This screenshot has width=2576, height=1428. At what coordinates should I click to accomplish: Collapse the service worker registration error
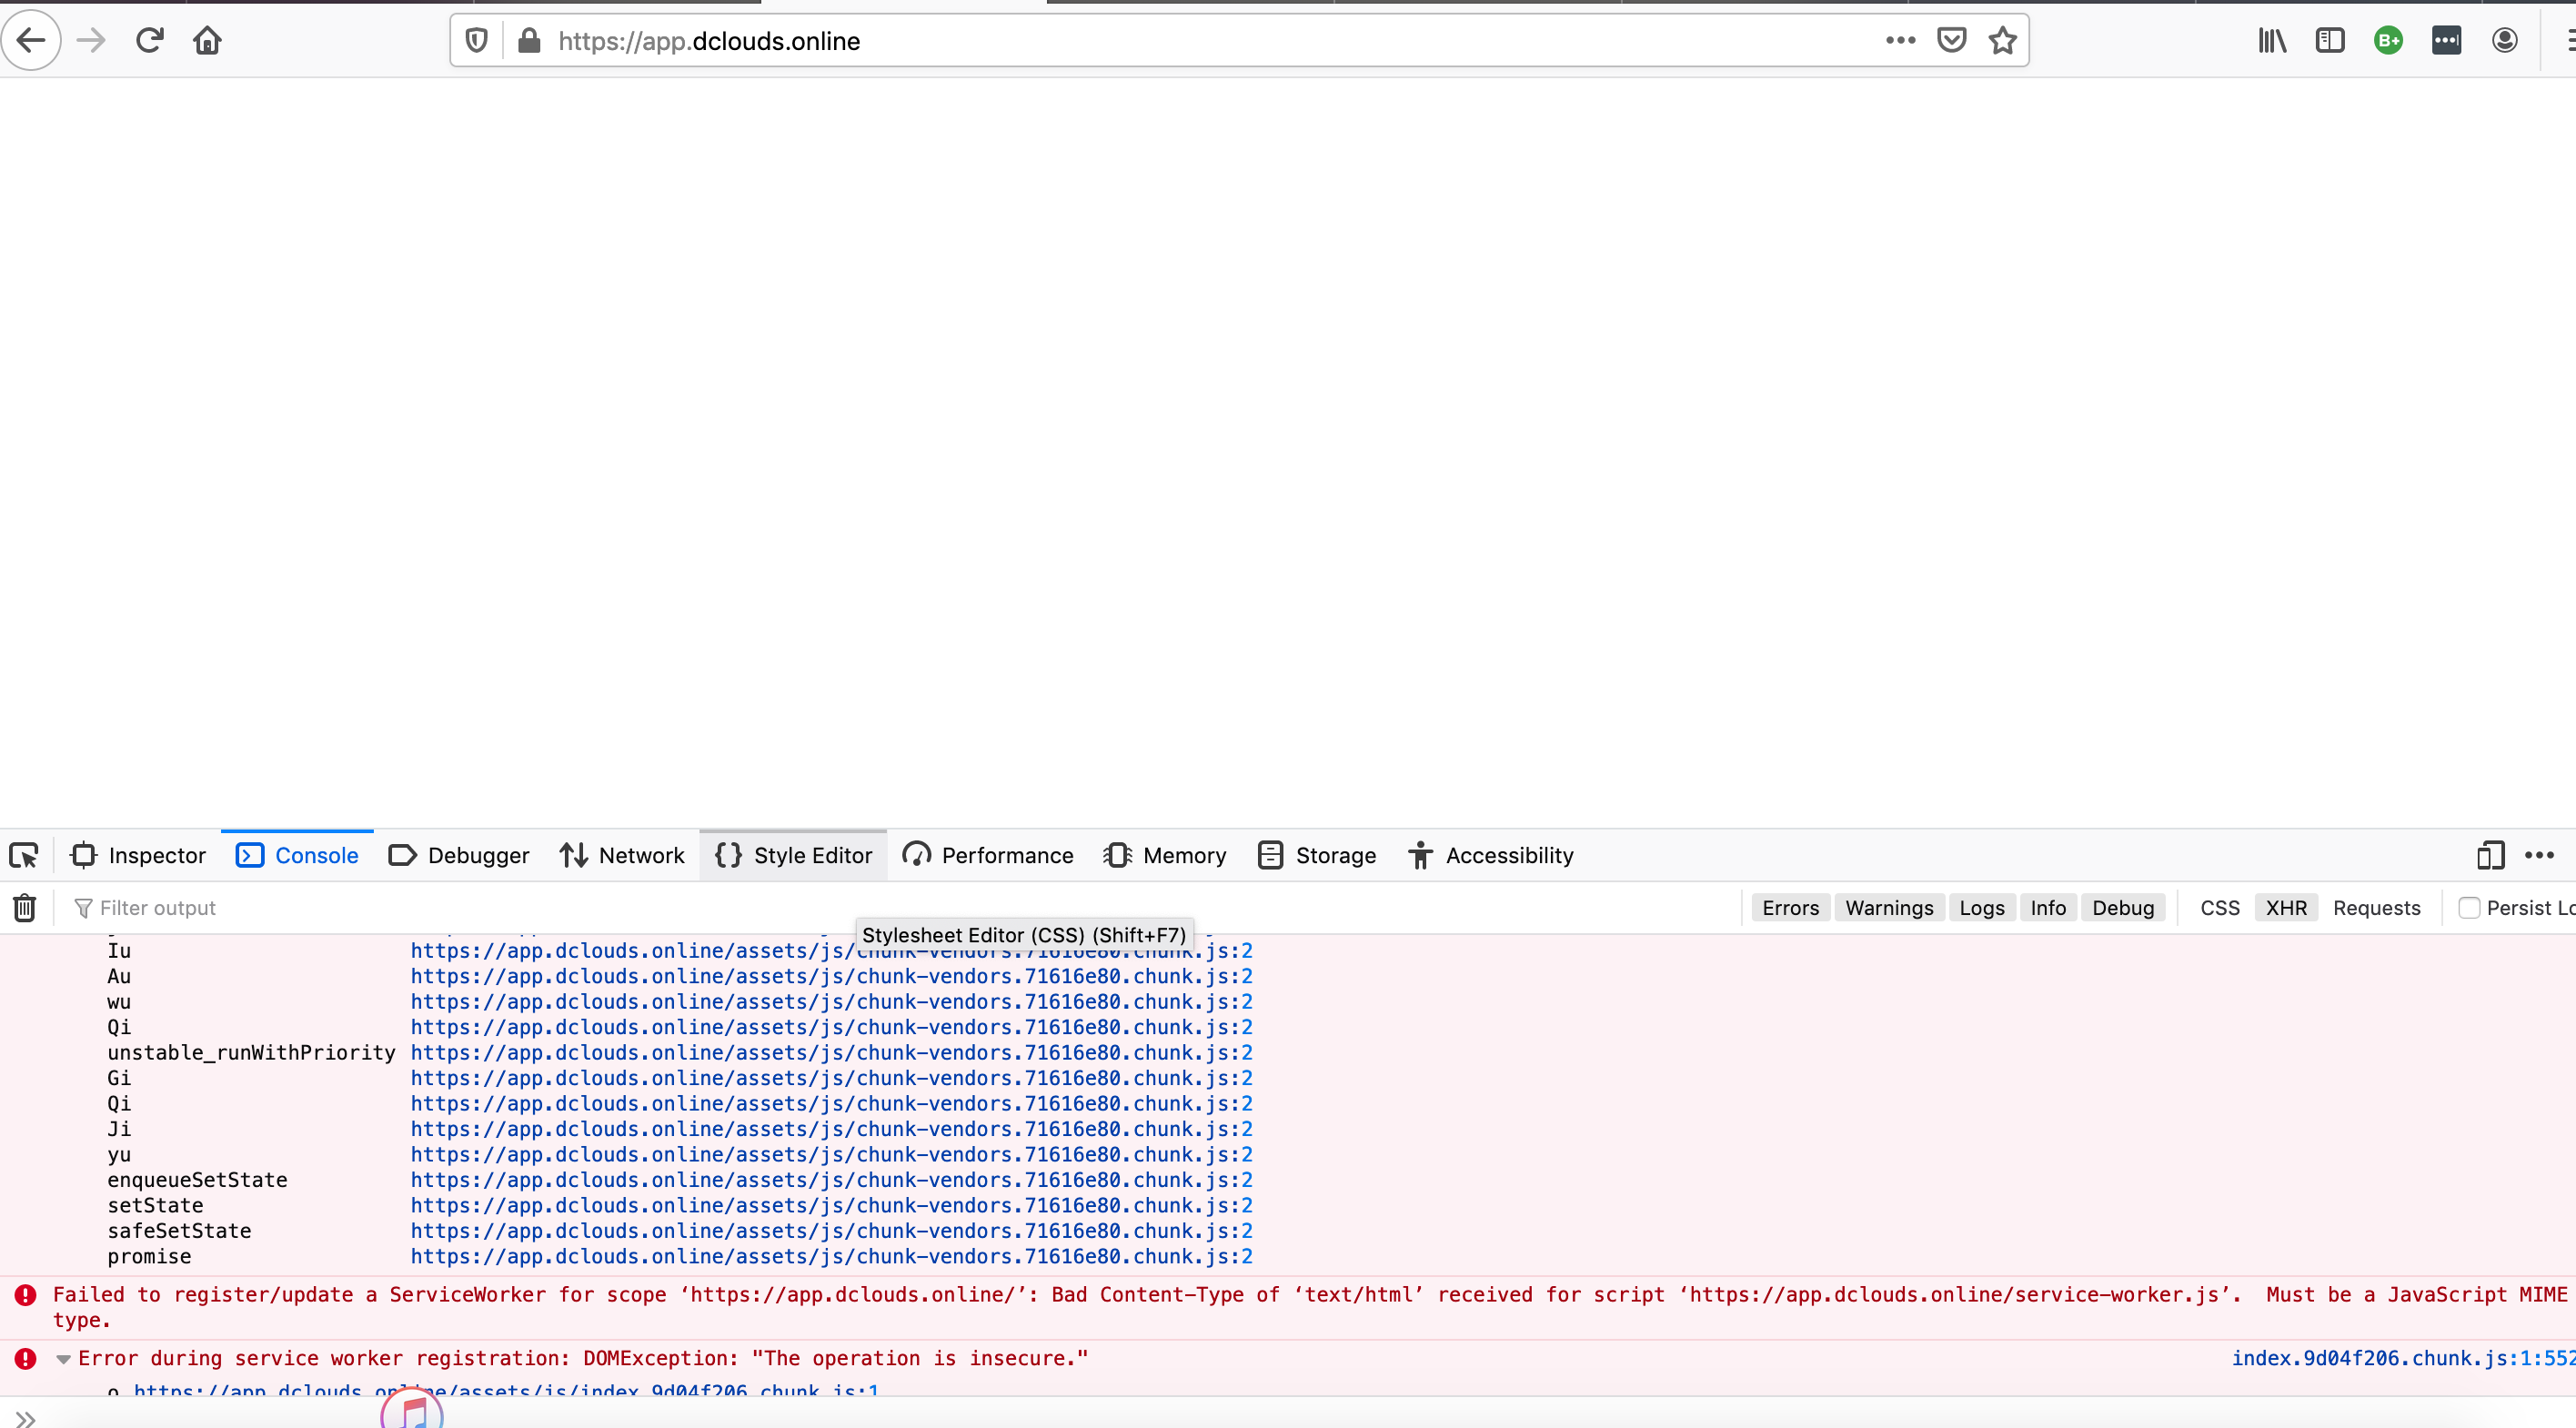coord(63,1359)
